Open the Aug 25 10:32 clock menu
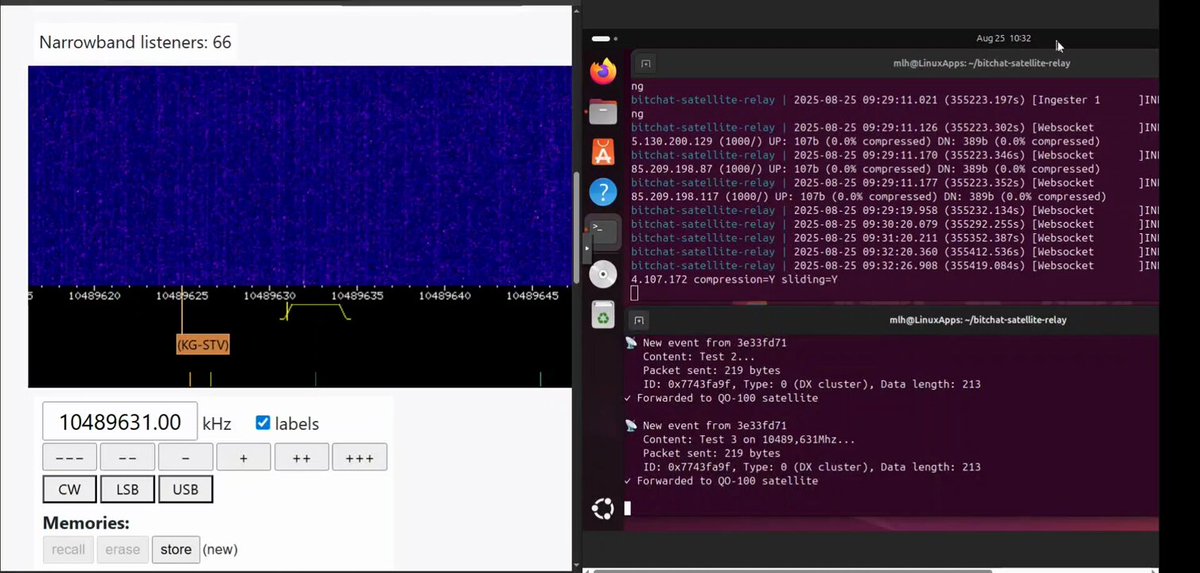 [x=1003, y=38]
